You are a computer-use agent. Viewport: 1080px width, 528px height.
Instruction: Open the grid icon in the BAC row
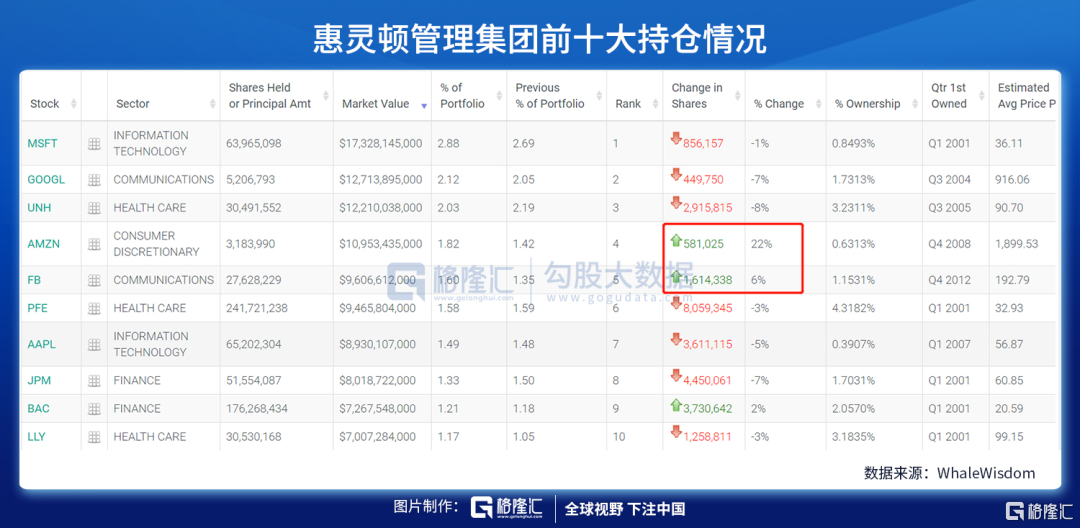pyautogui.click(x=94, y=409)
